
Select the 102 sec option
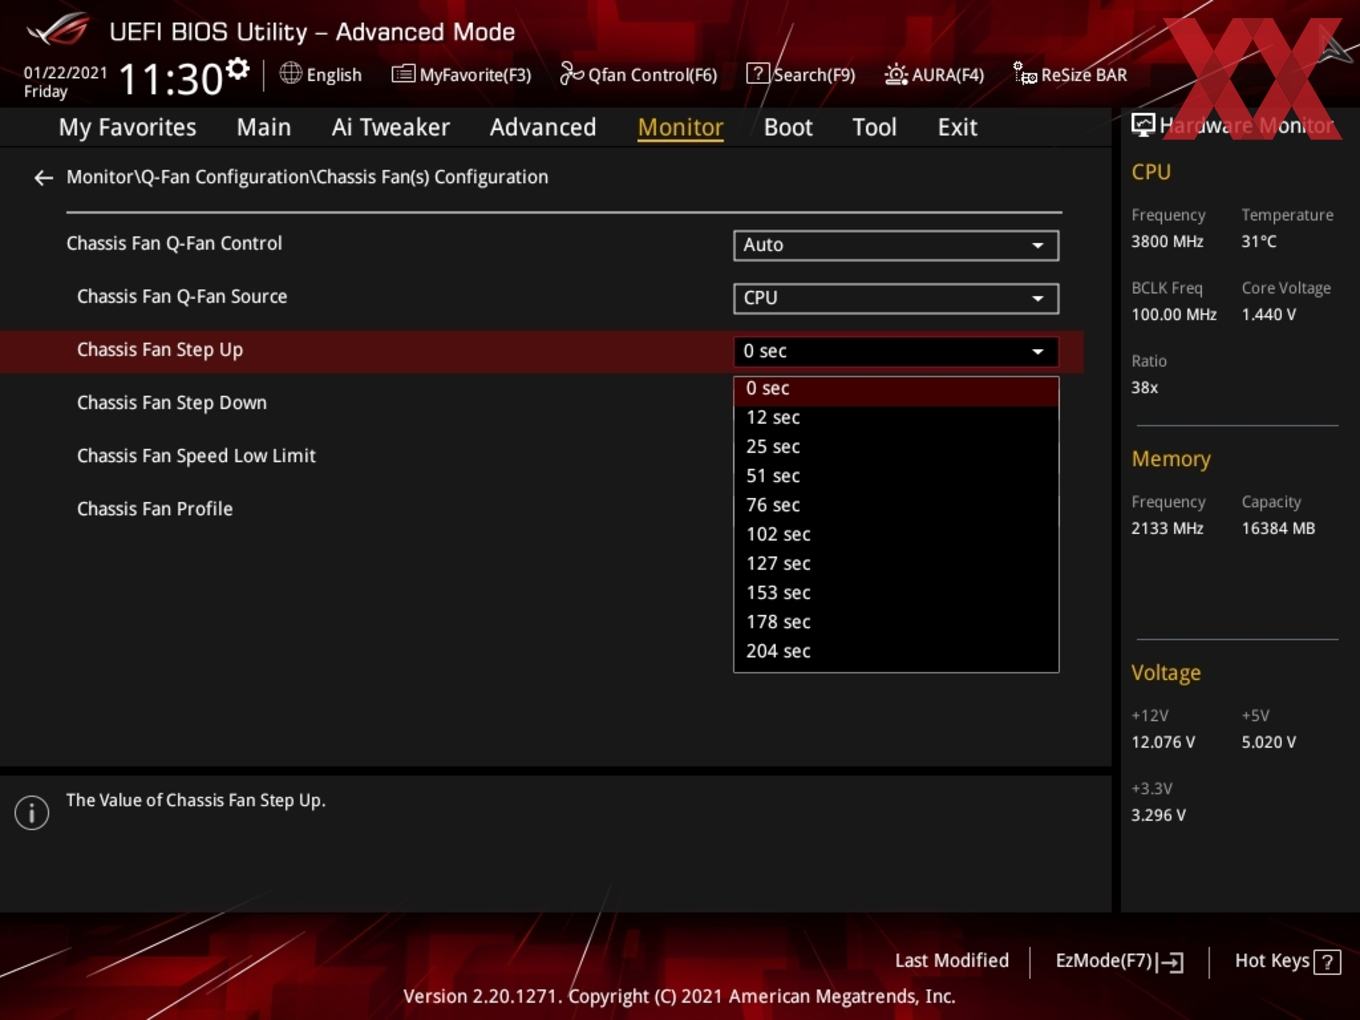(x=896, y=534)
